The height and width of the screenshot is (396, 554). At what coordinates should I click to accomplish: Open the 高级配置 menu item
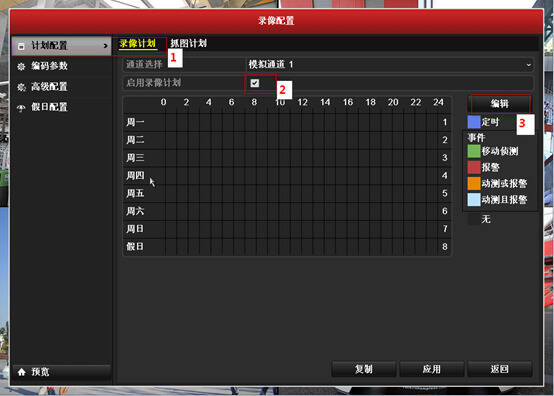click(x=61, y=87)
